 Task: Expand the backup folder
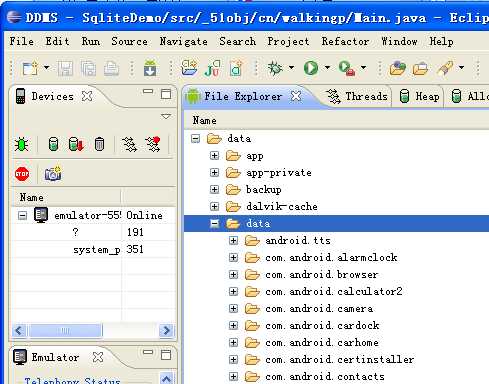point(215,189)
